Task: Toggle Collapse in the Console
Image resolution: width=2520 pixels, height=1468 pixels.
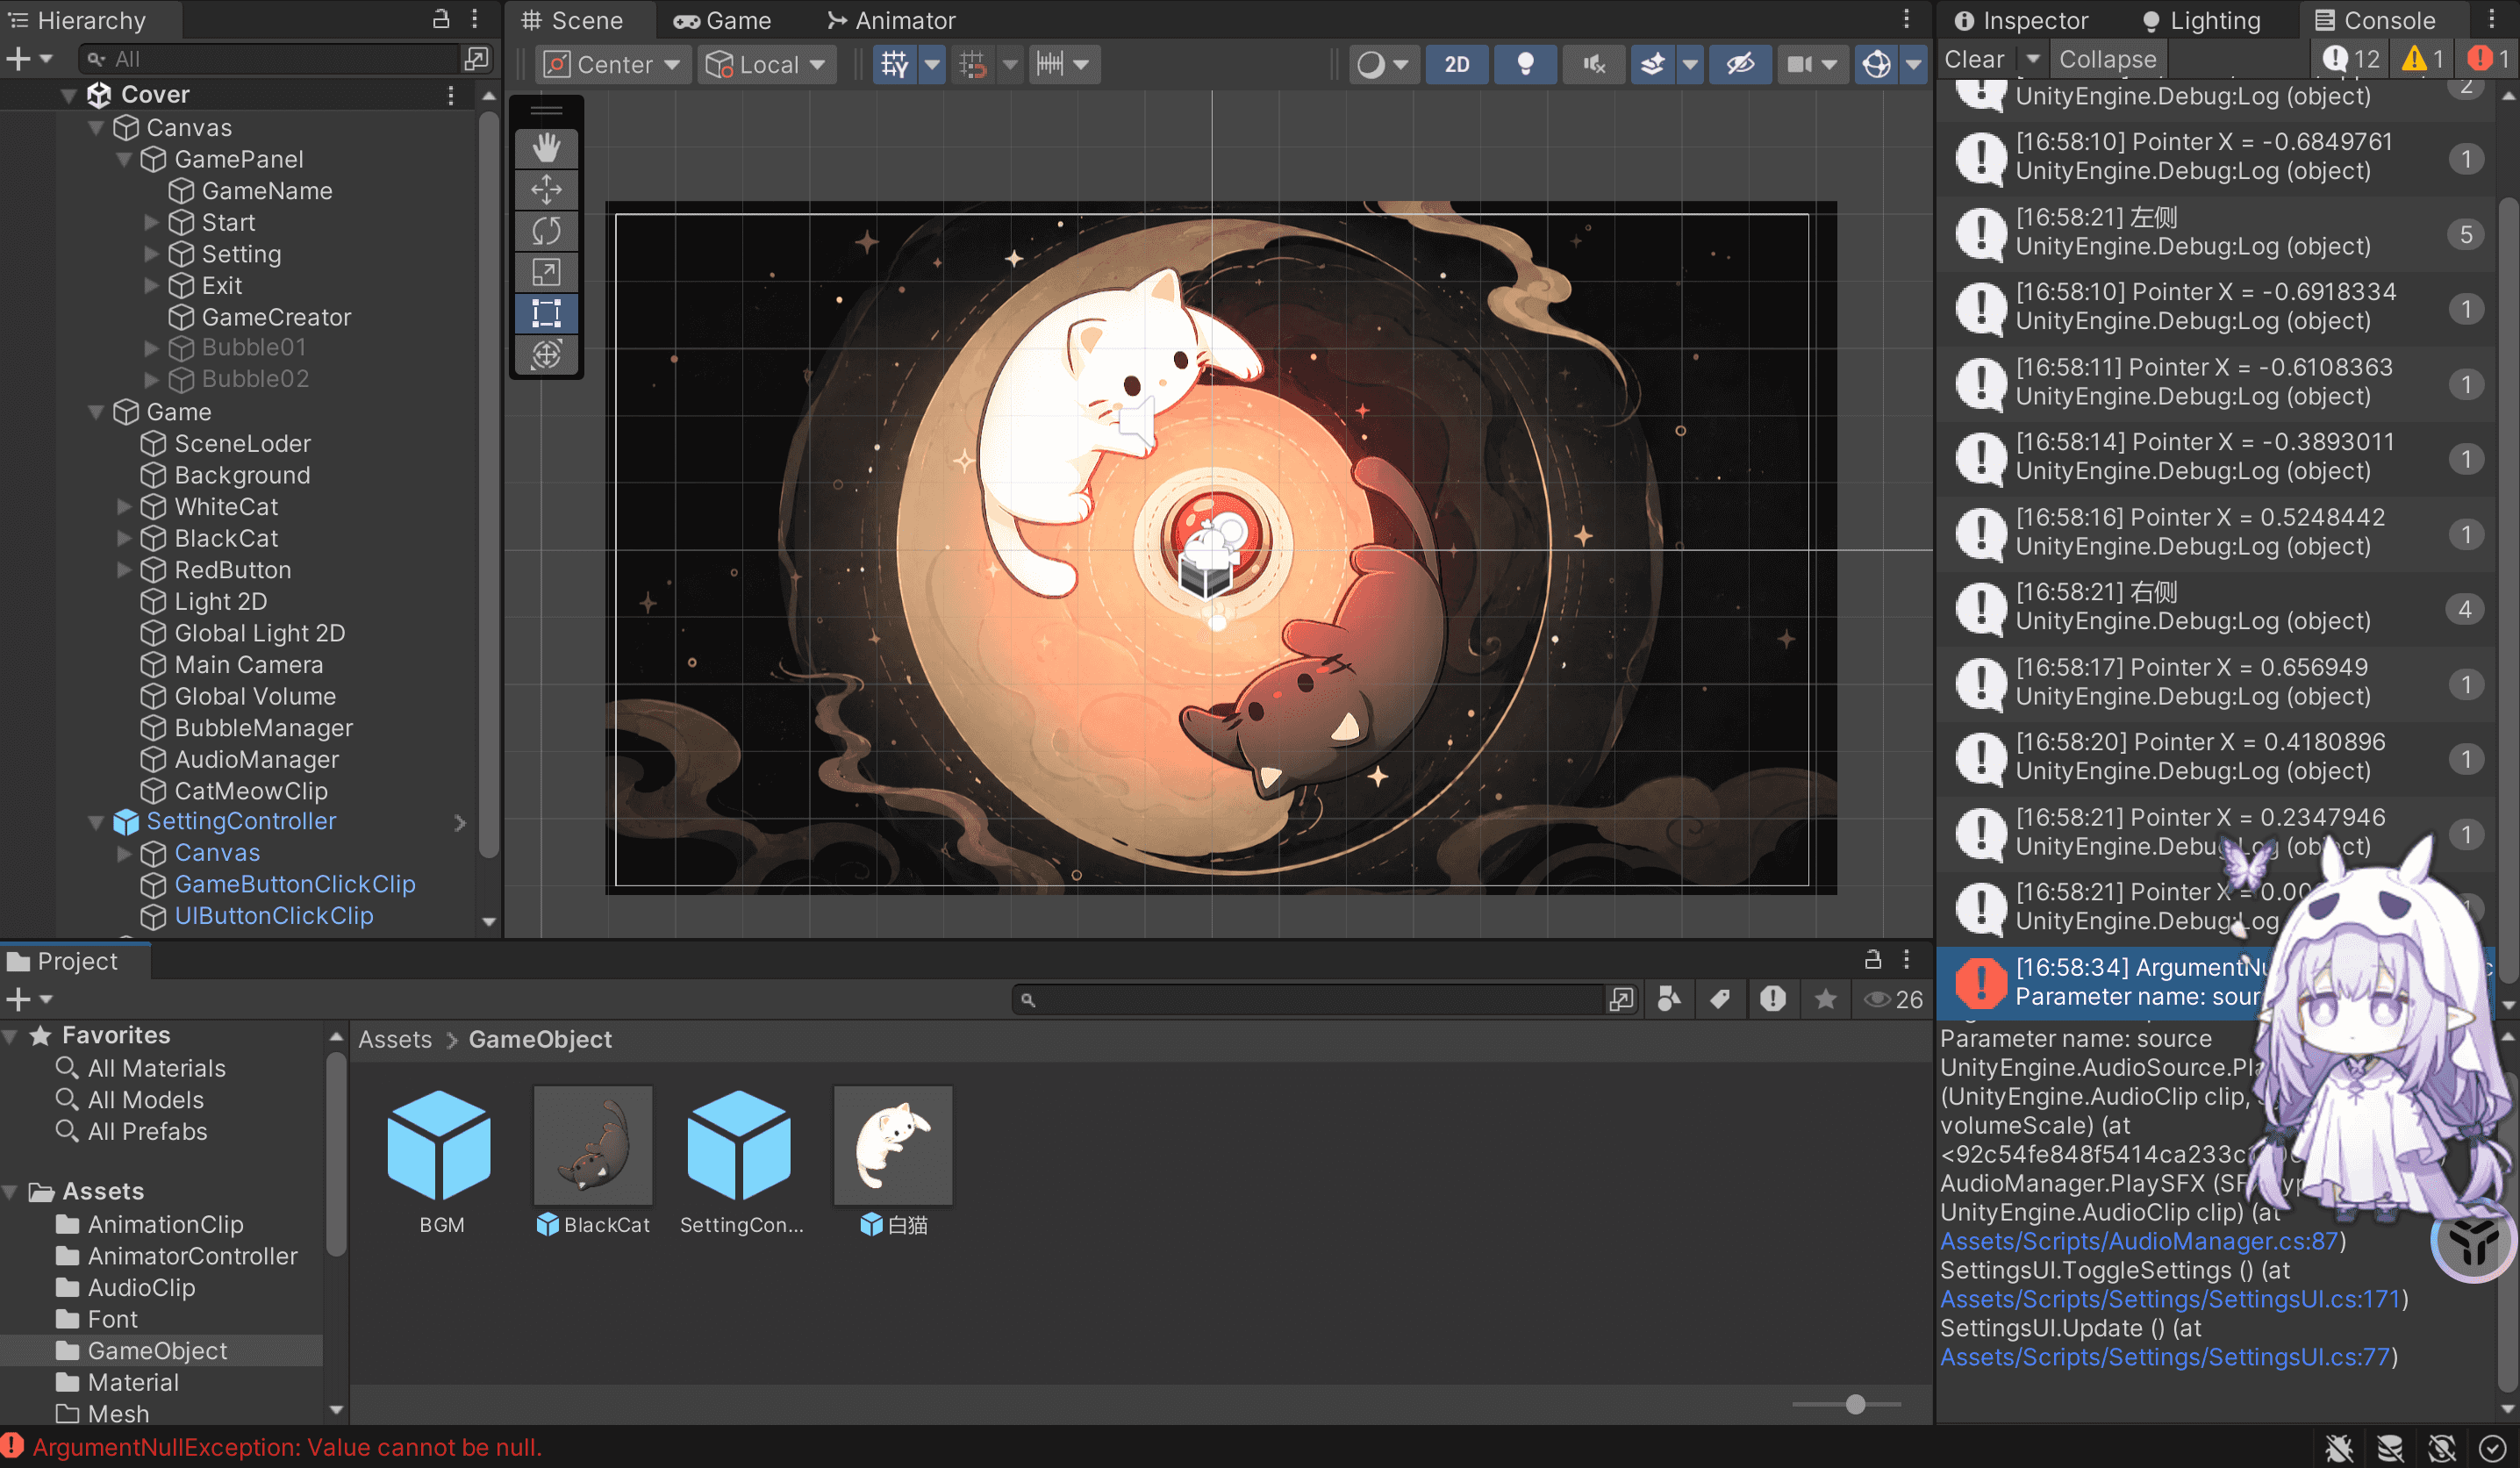Action: pos(2107,59)
